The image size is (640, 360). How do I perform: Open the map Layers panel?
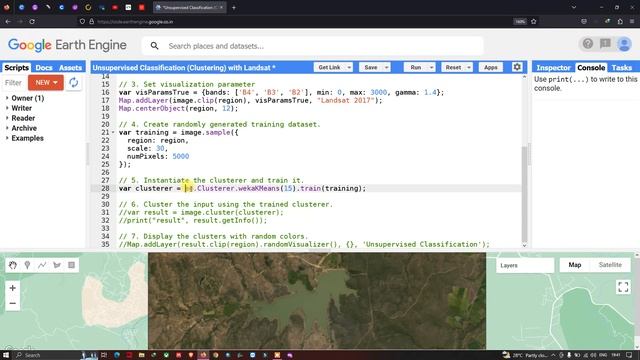[x=525, y=265]
